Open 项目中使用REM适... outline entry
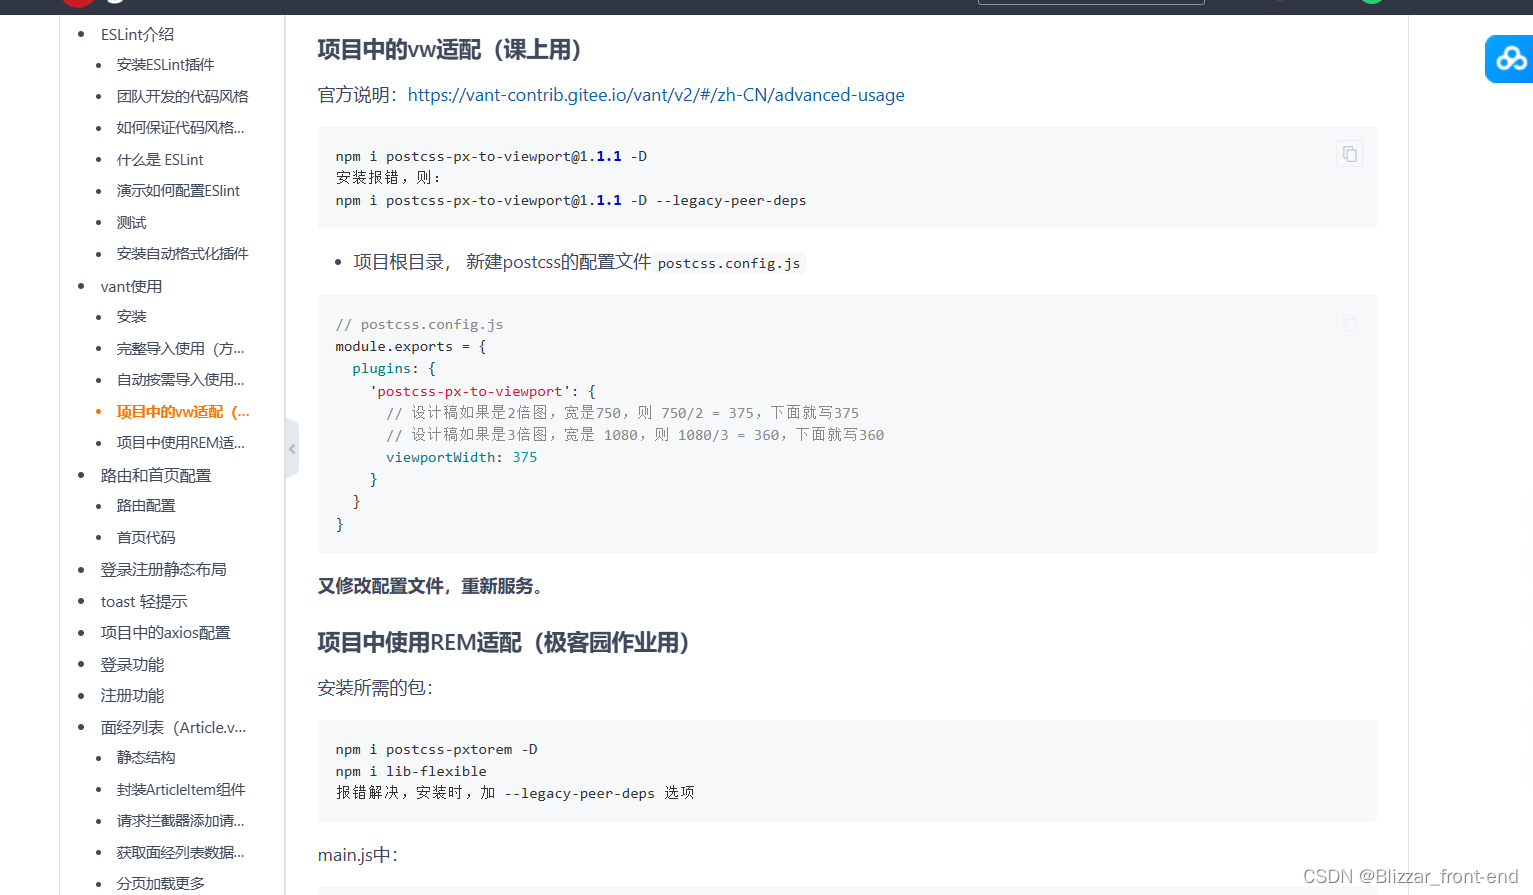 tap(180, 443)
